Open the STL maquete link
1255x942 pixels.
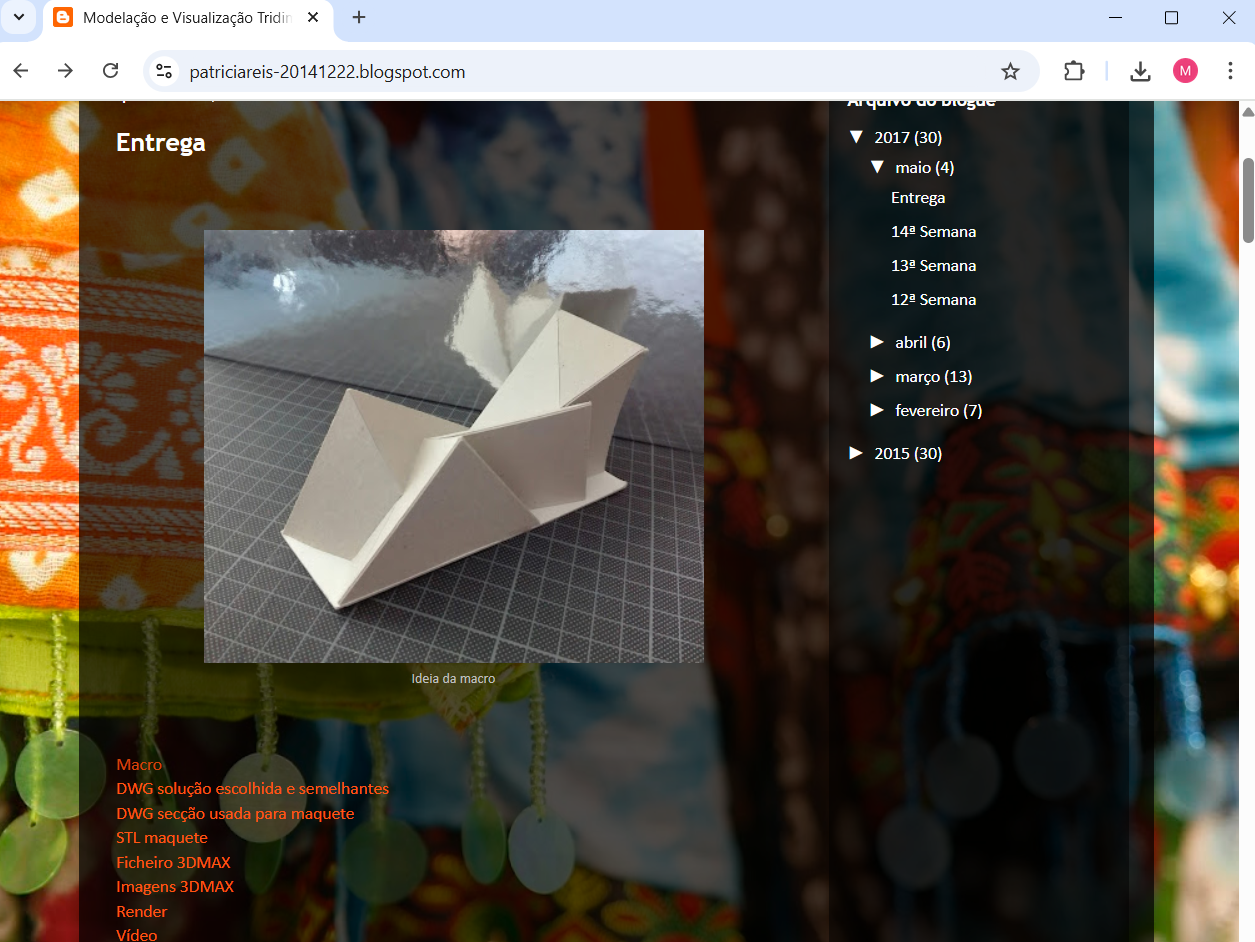click(x=162, y=838)
